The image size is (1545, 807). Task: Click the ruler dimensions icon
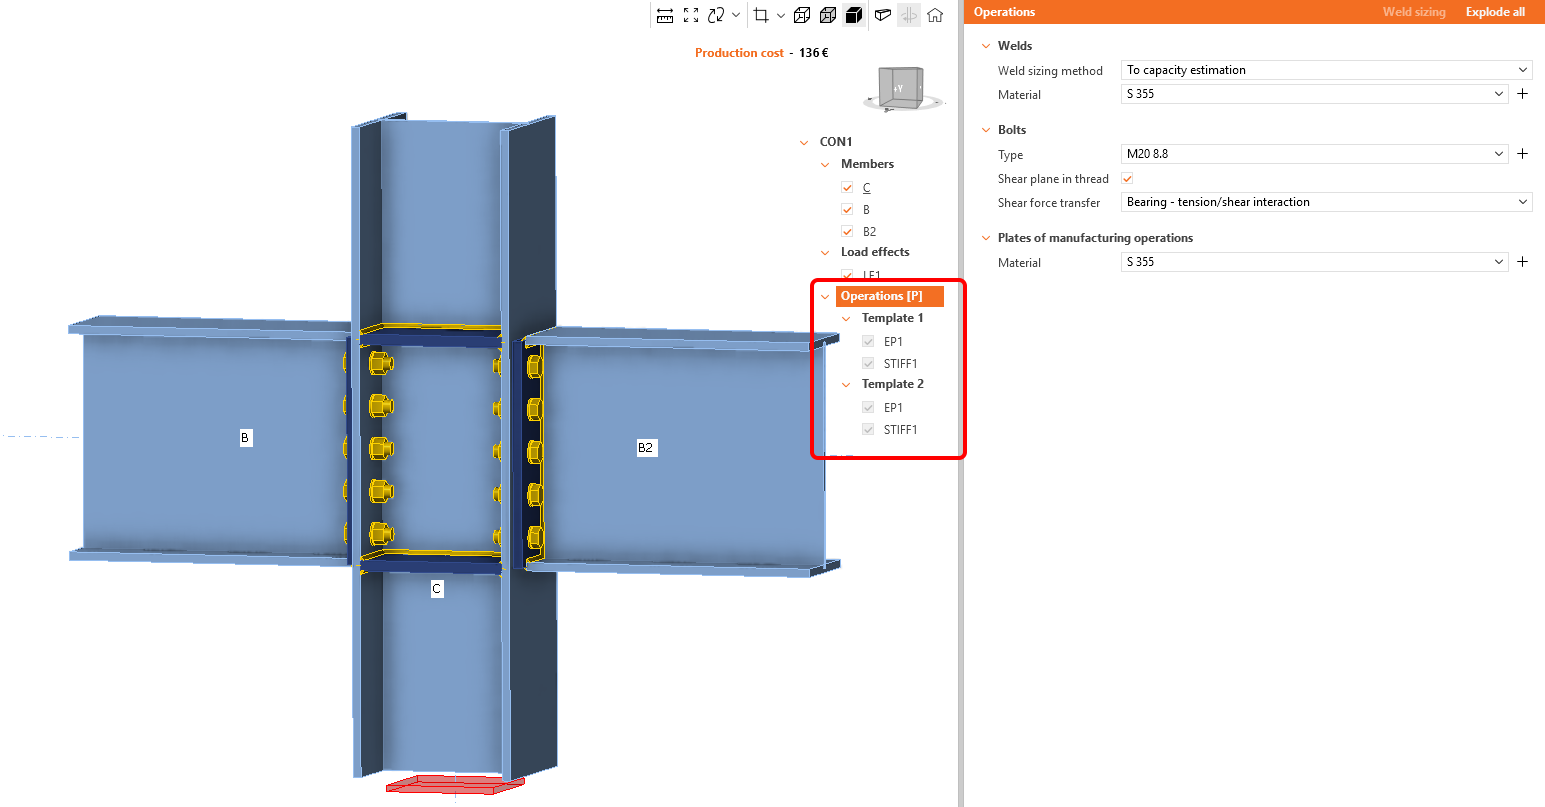(x=665, y=15)
